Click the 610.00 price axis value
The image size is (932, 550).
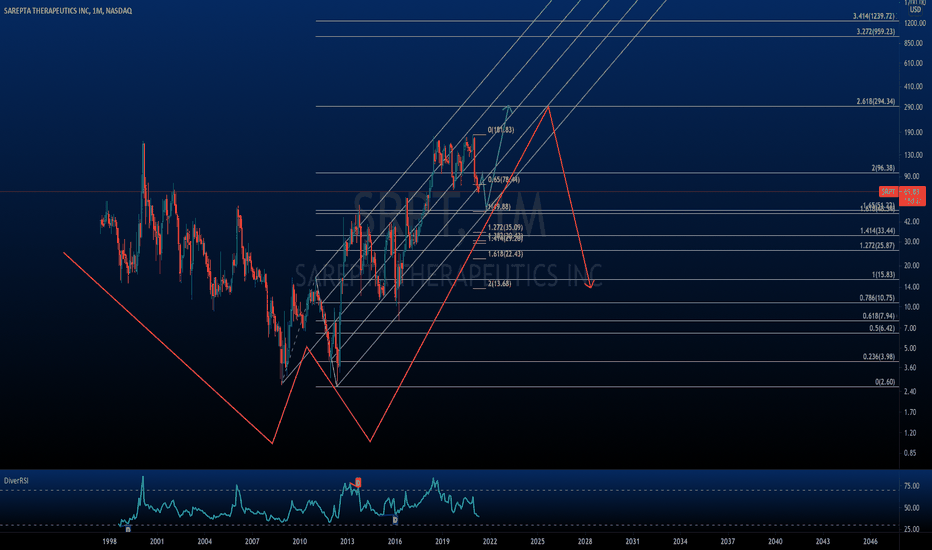click(x=914, y=64)
